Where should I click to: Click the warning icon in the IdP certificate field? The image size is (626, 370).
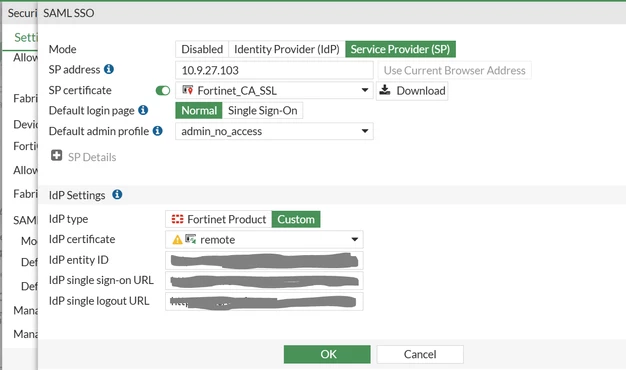[177, 239]
